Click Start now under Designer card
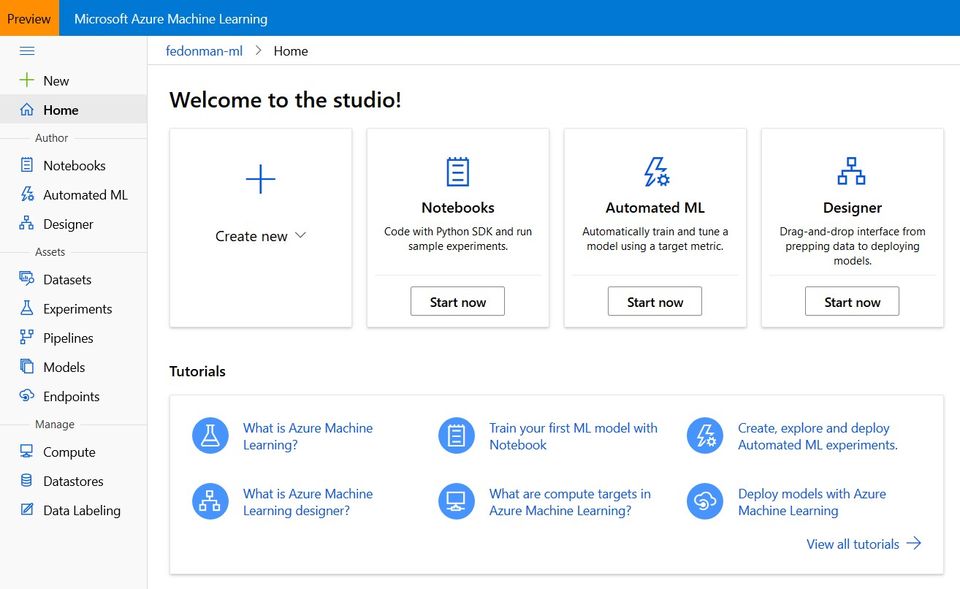The height and width of the screenshot is (589, 960). tap(852, 301)
